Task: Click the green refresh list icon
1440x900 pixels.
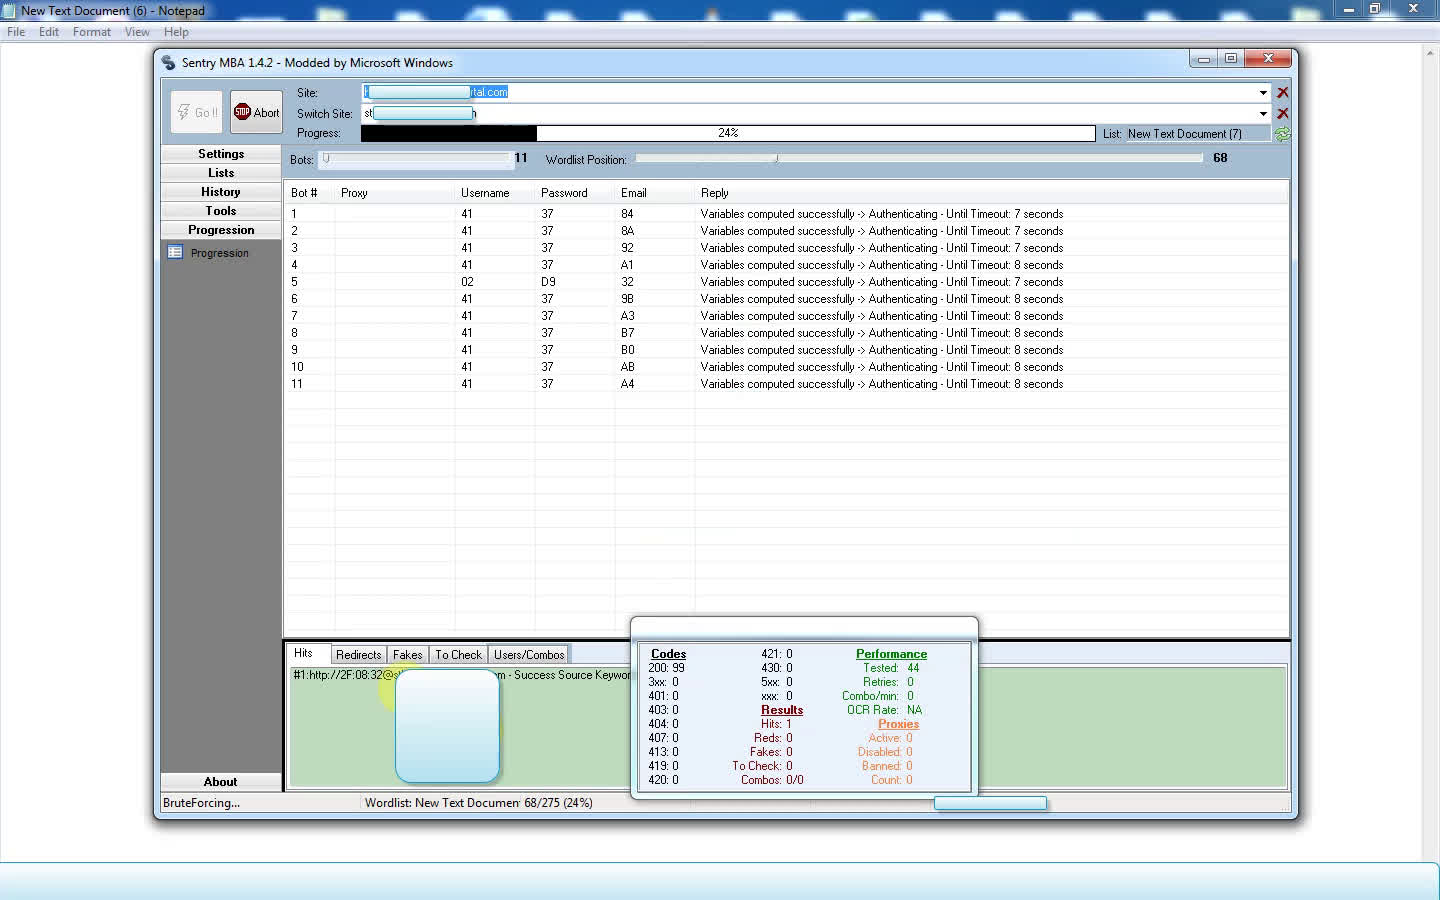Action: 1282,133
